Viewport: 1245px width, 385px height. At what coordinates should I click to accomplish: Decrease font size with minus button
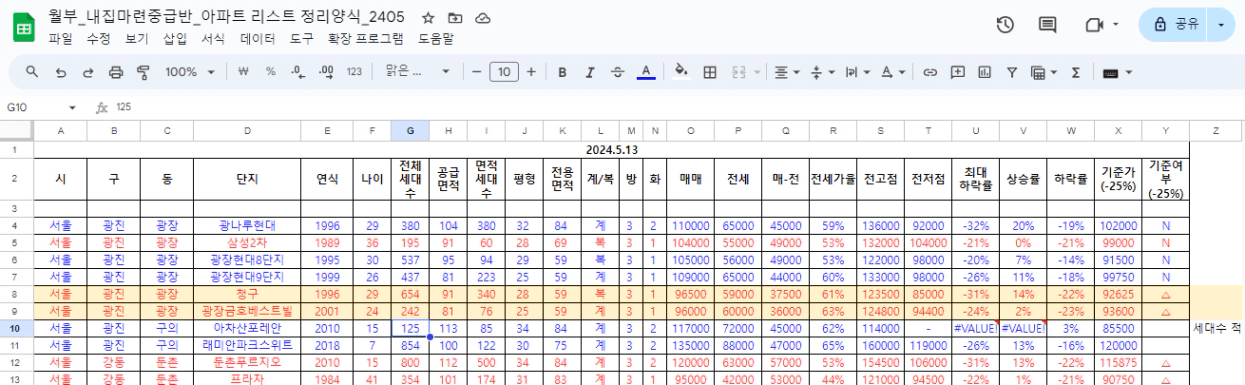point(477,72)
